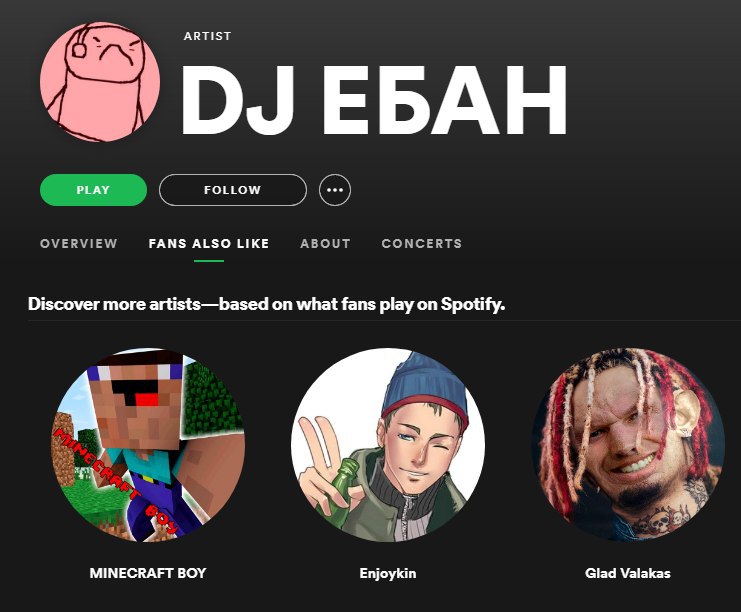Screen dimensions: 741x612
Task: Switch to the Overview tab
Action: click(x=78, y=243)
